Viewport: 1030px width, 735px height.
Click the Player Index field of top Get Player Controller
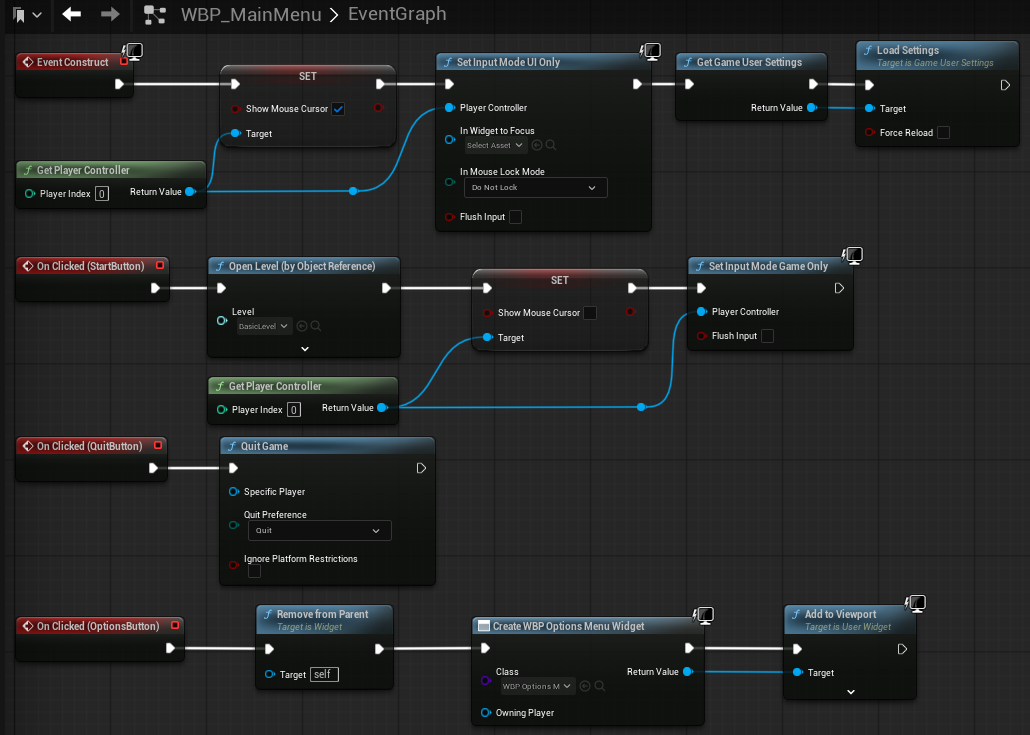tap(102, 194)
